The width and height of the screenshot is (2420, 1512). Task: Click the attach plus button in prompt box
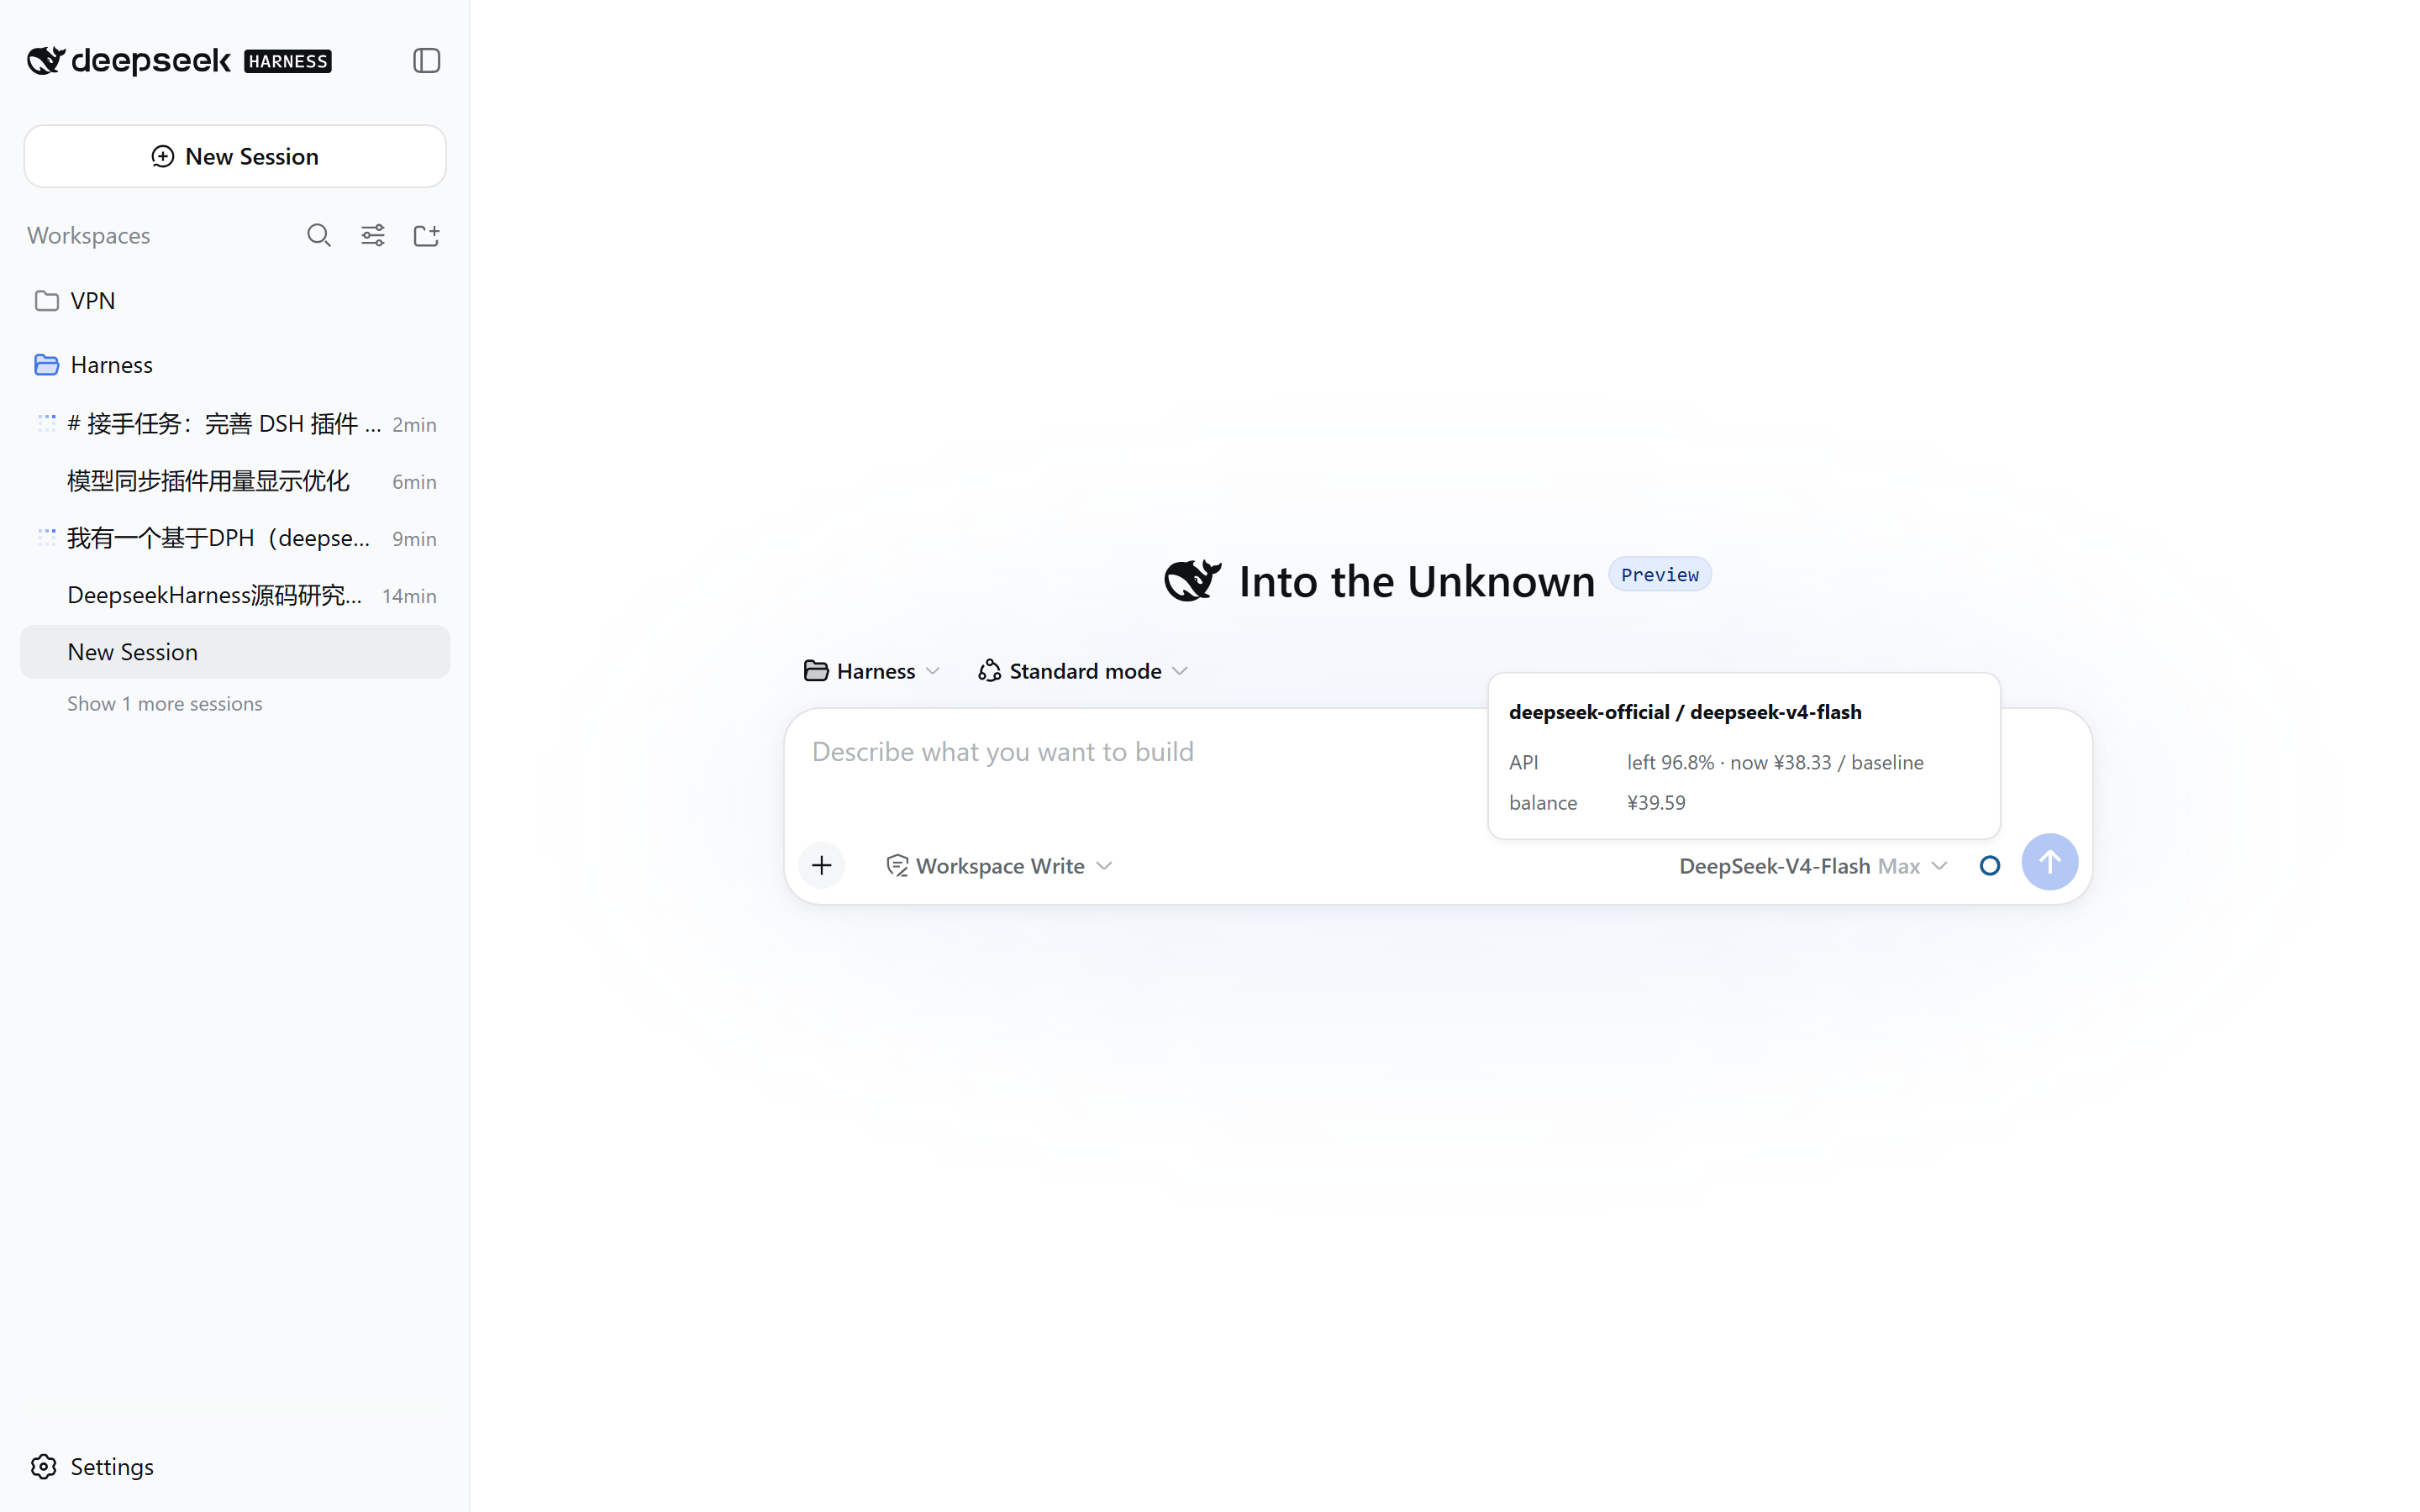coord(822,865)
